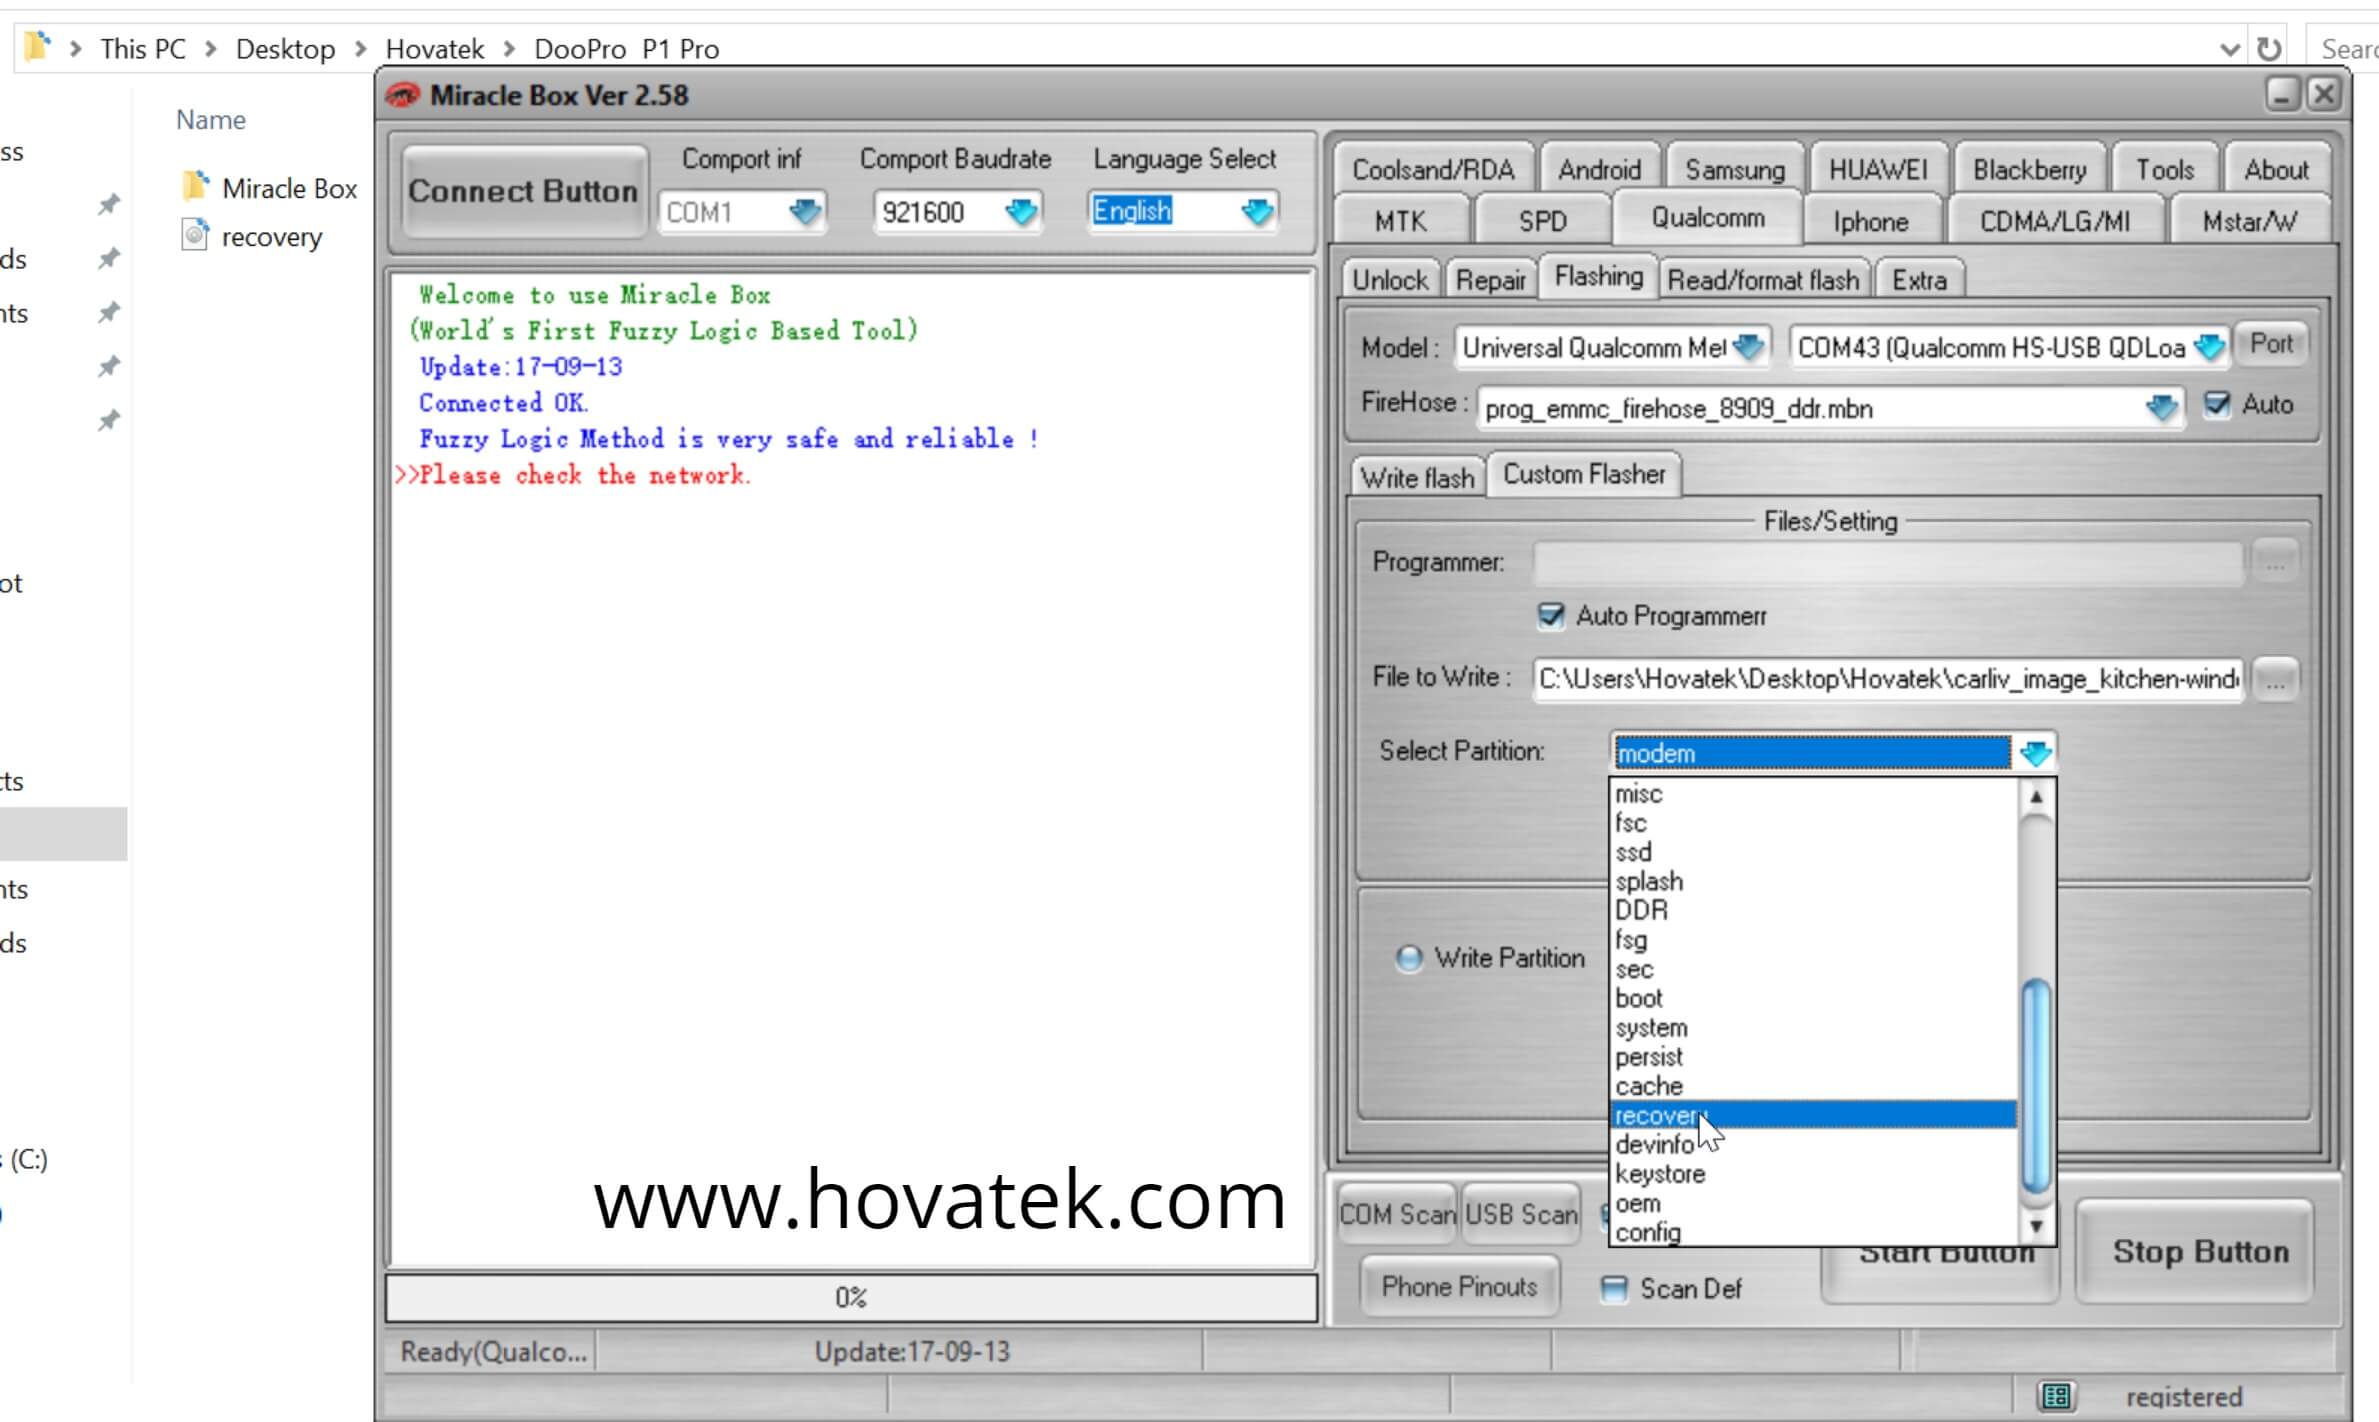Open the Comport Baudrate 921600 dropdown

pyautogui.click(x=1020, y=212)
